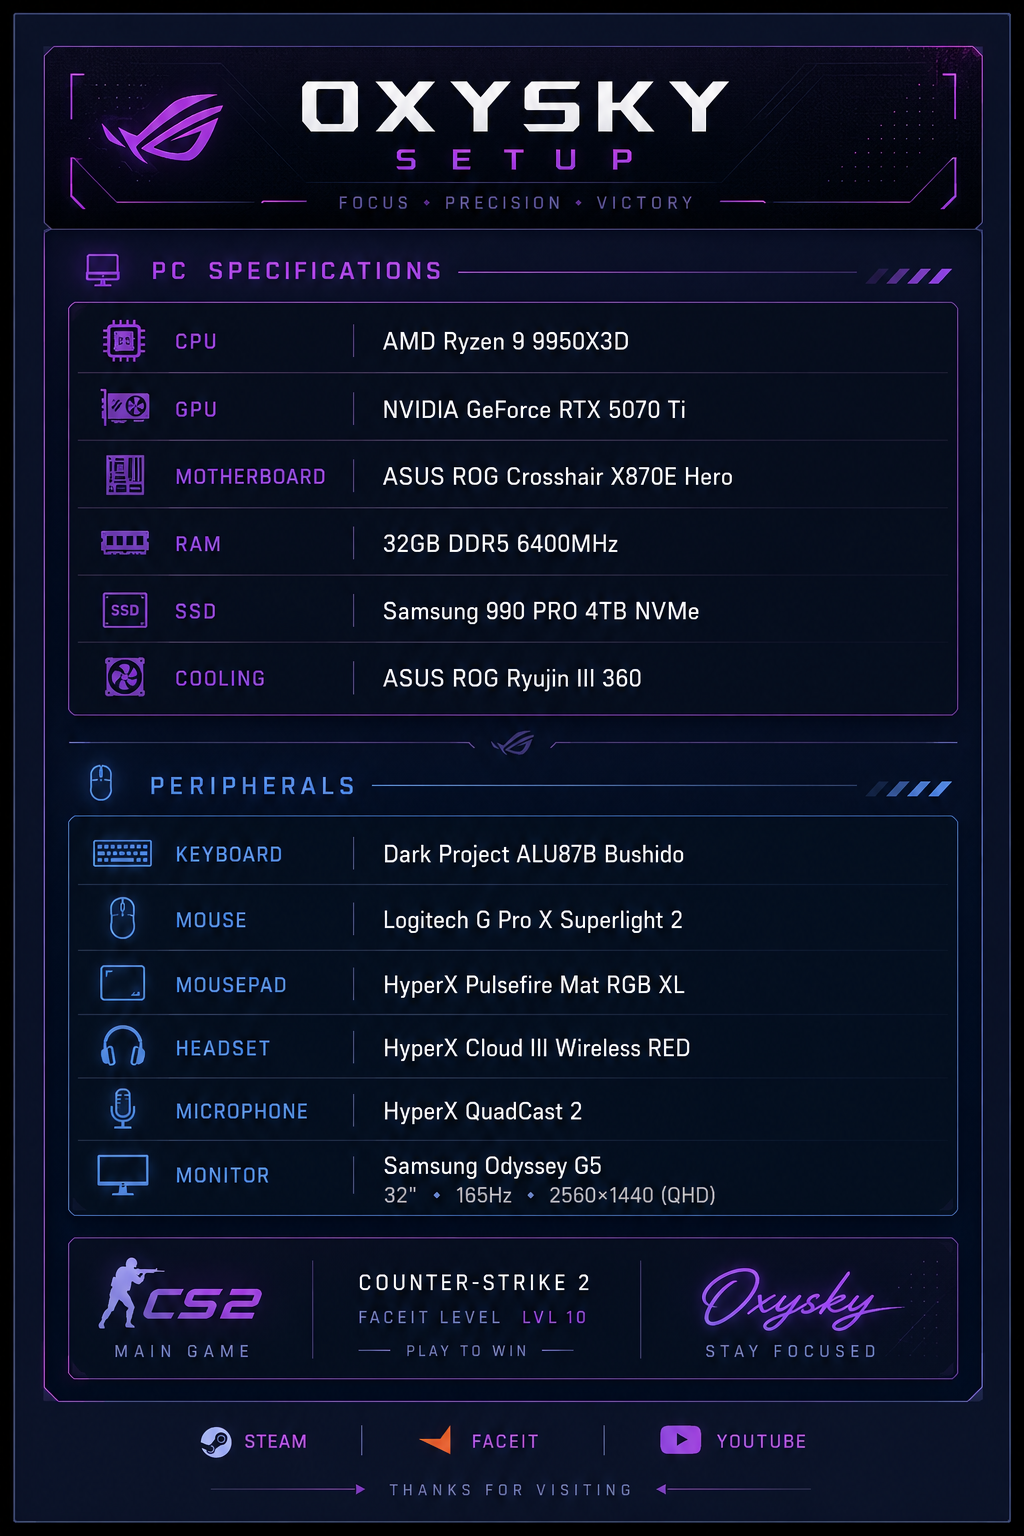
Task: Click the monitor icon beside Samsung Odyssey
Action: (123, 1174)
